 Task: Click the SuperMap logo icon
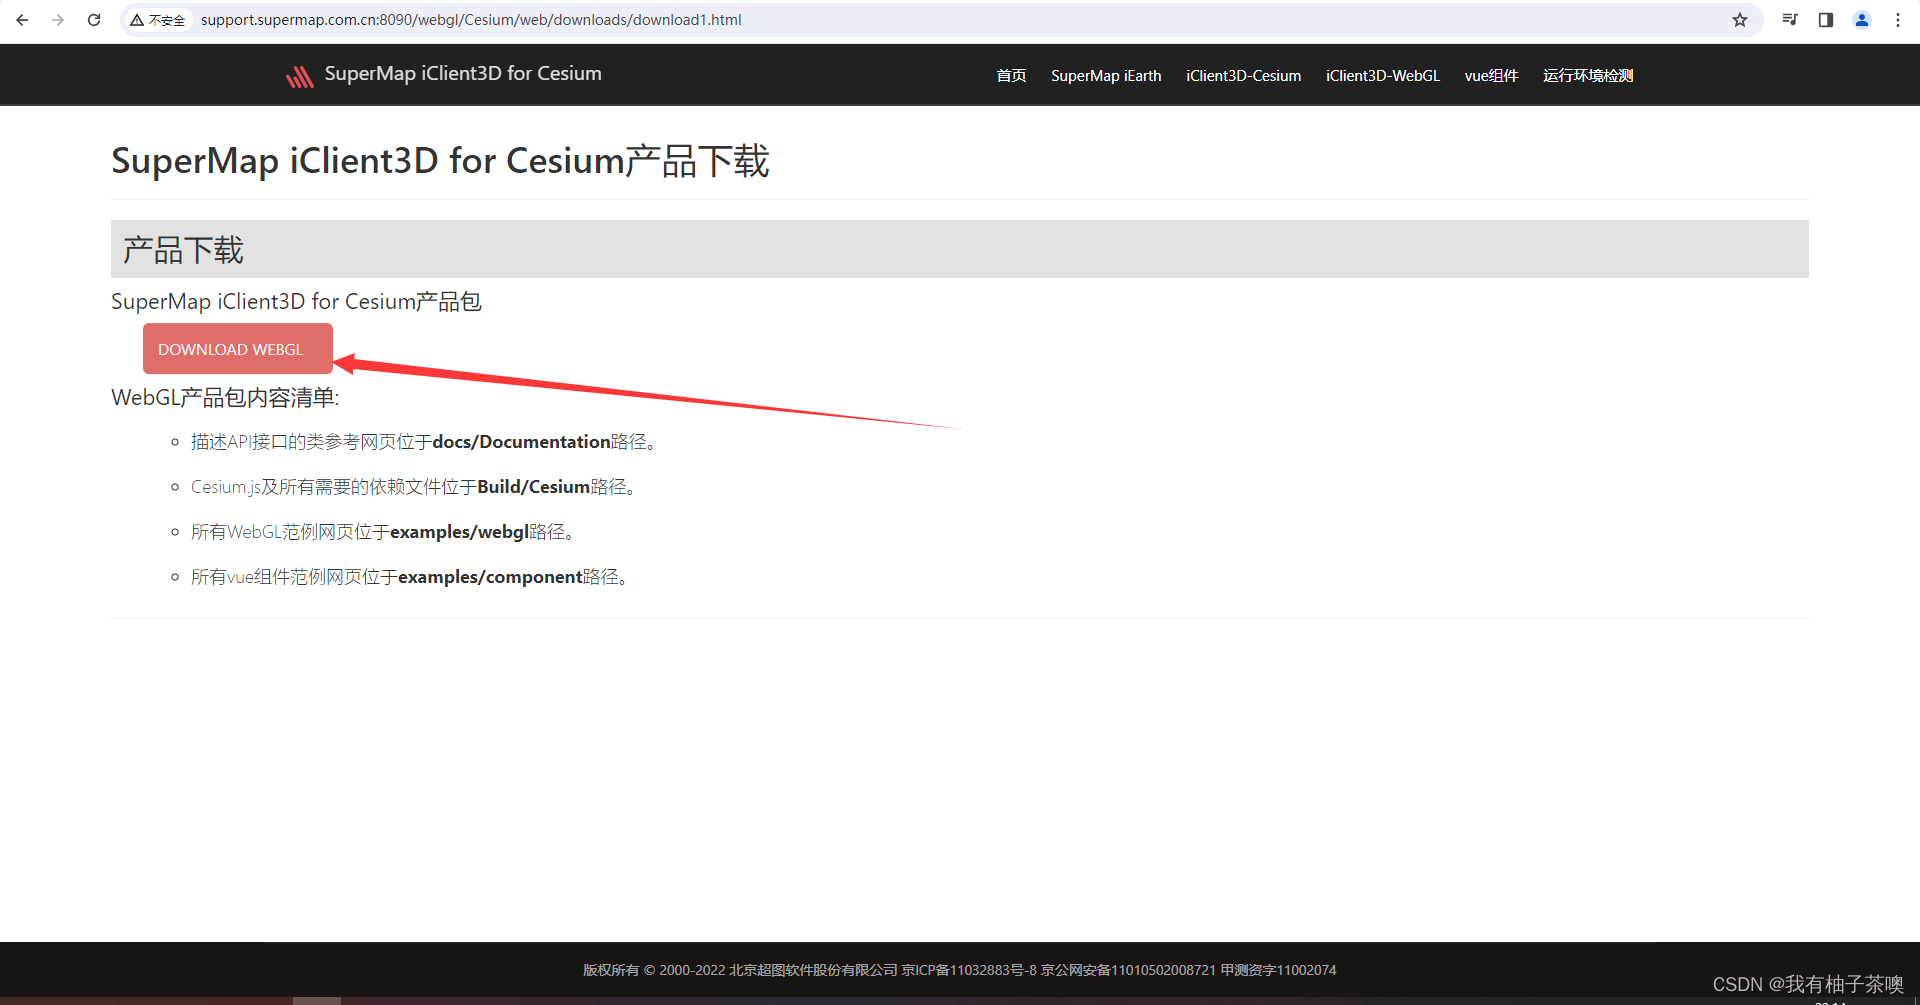click(x=300, y=76)
